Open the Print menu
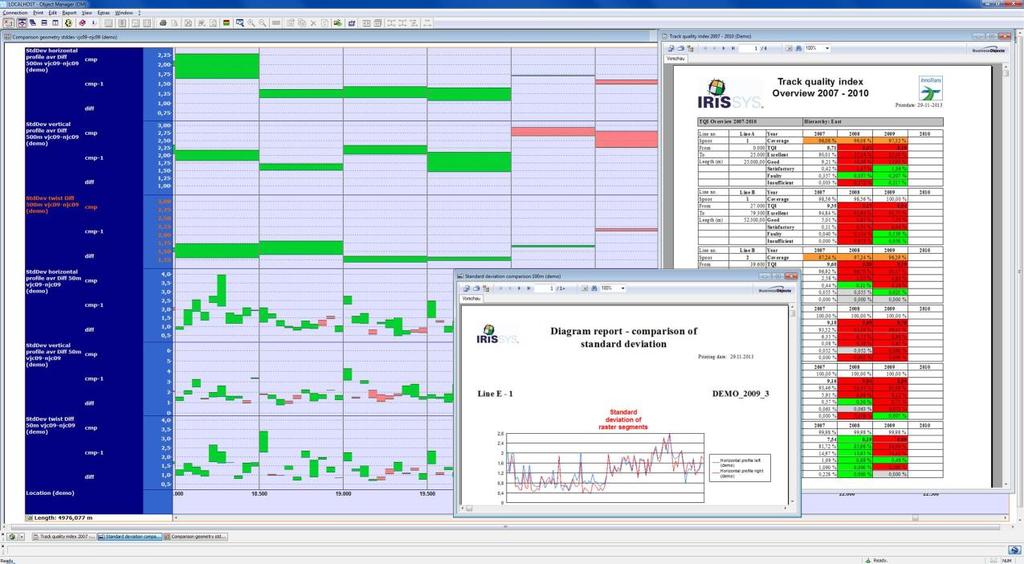 pyautogui.click(x=38, y=12)
